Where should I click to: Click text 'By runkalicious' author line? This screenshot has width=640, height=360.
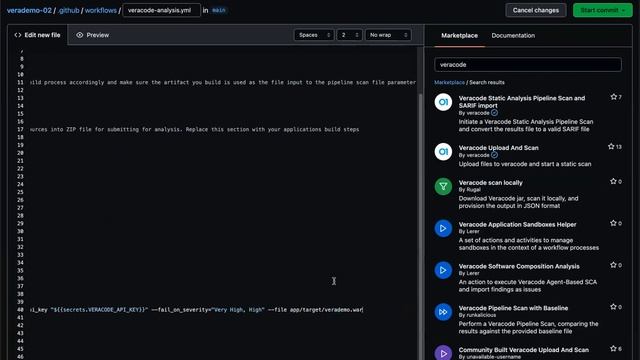coord(477,315)
